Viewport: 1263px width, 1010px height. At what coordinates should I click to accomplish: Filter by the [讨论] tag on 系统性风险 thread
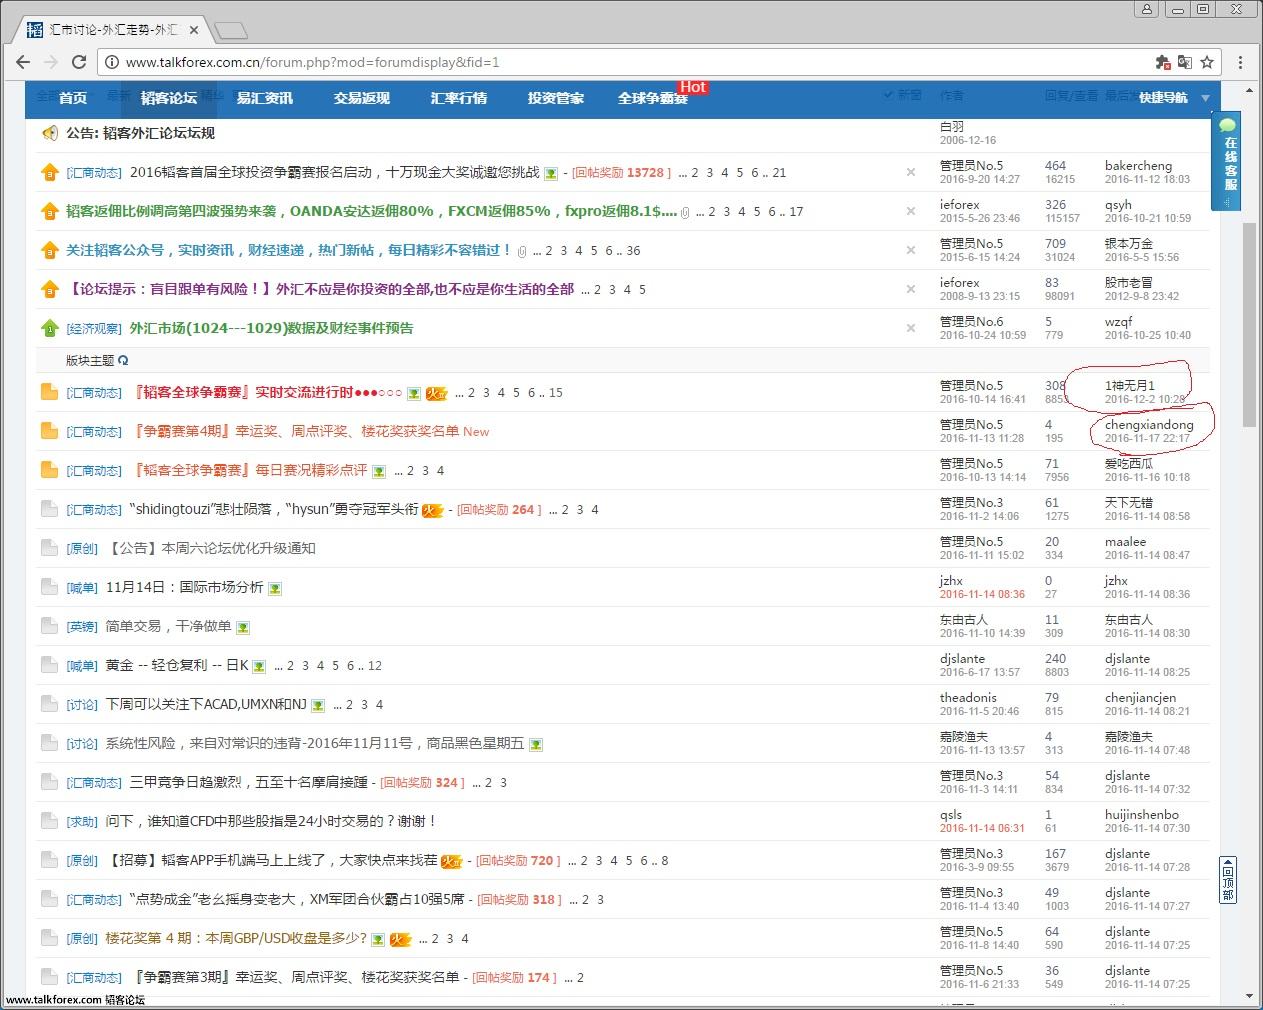click(82, 744)
